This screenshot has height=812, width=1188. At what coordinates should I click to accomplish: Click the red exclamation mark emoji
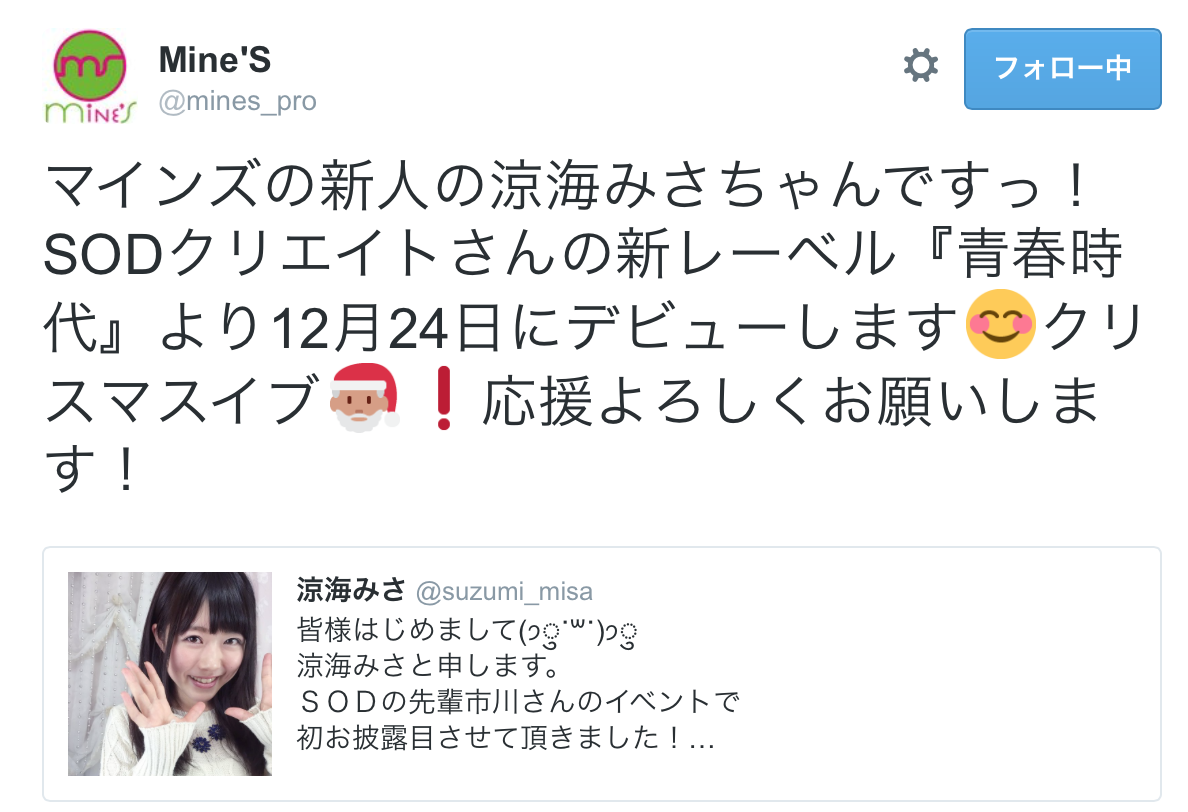click(x=444, y=398)
